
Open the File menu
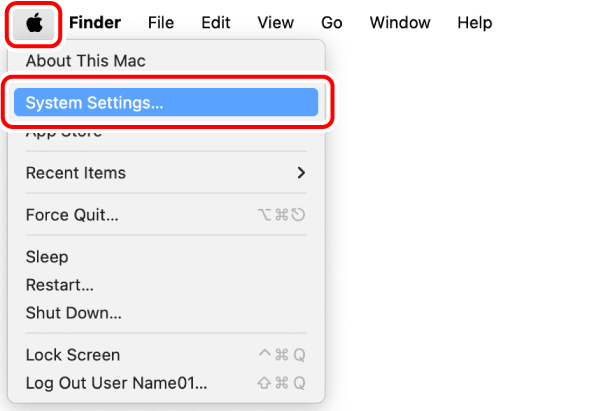point(161,23)
